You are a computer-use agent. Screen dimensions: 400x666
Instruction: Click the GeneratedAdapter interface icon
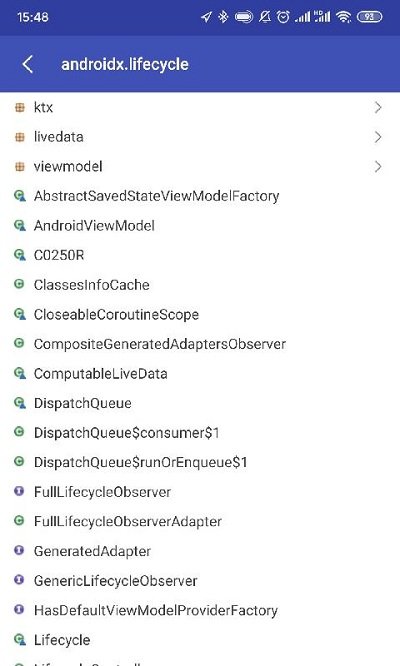click(19, 550)
